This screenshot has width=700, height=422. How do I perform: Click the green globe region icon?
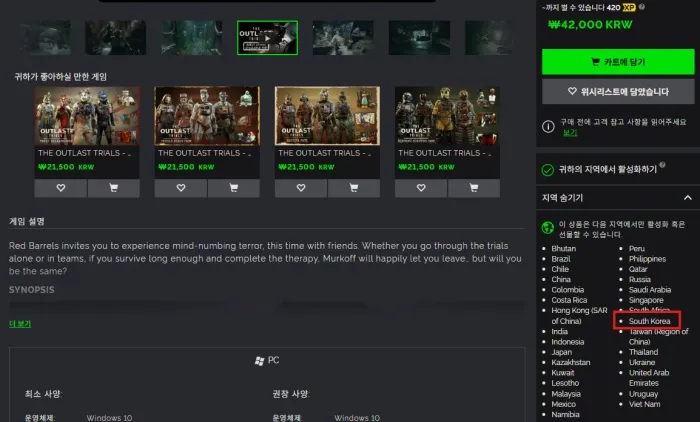[x=548, y=227]
